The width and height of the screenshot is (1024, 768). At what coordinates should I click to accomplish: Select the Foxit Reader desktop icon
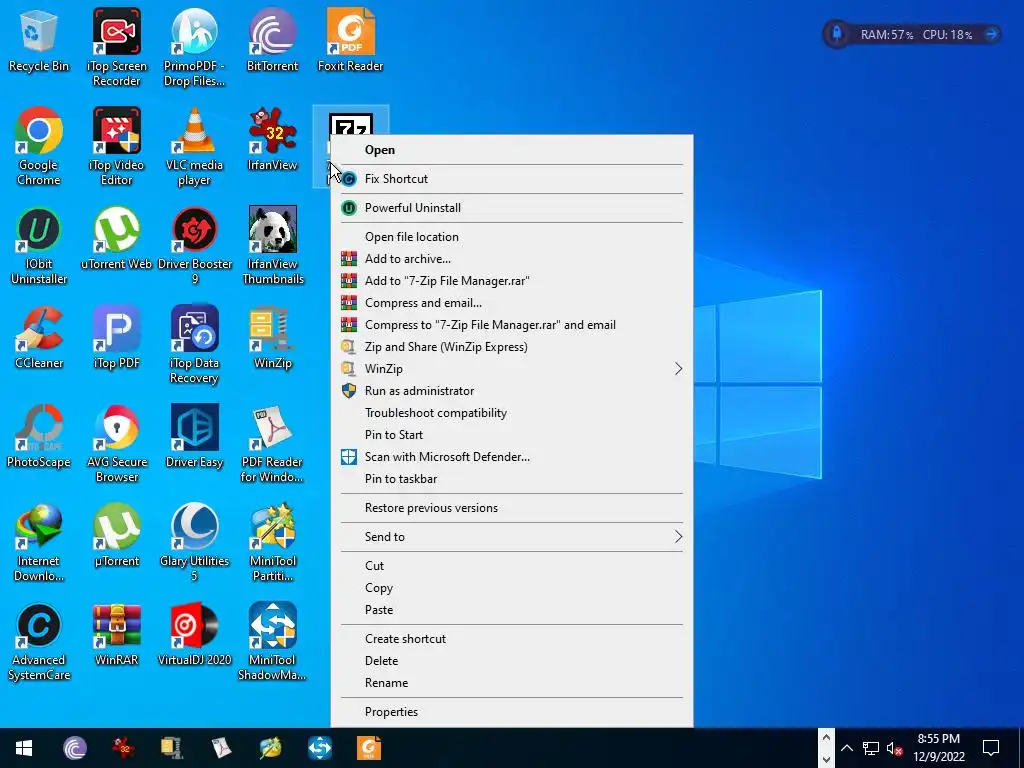(351, 40)
